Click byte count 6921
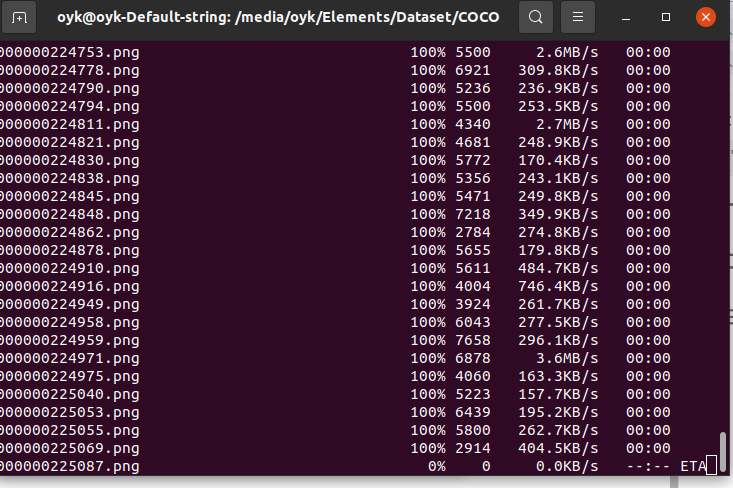This screenshot has width=733, height=488. click(x=473, y=71)
